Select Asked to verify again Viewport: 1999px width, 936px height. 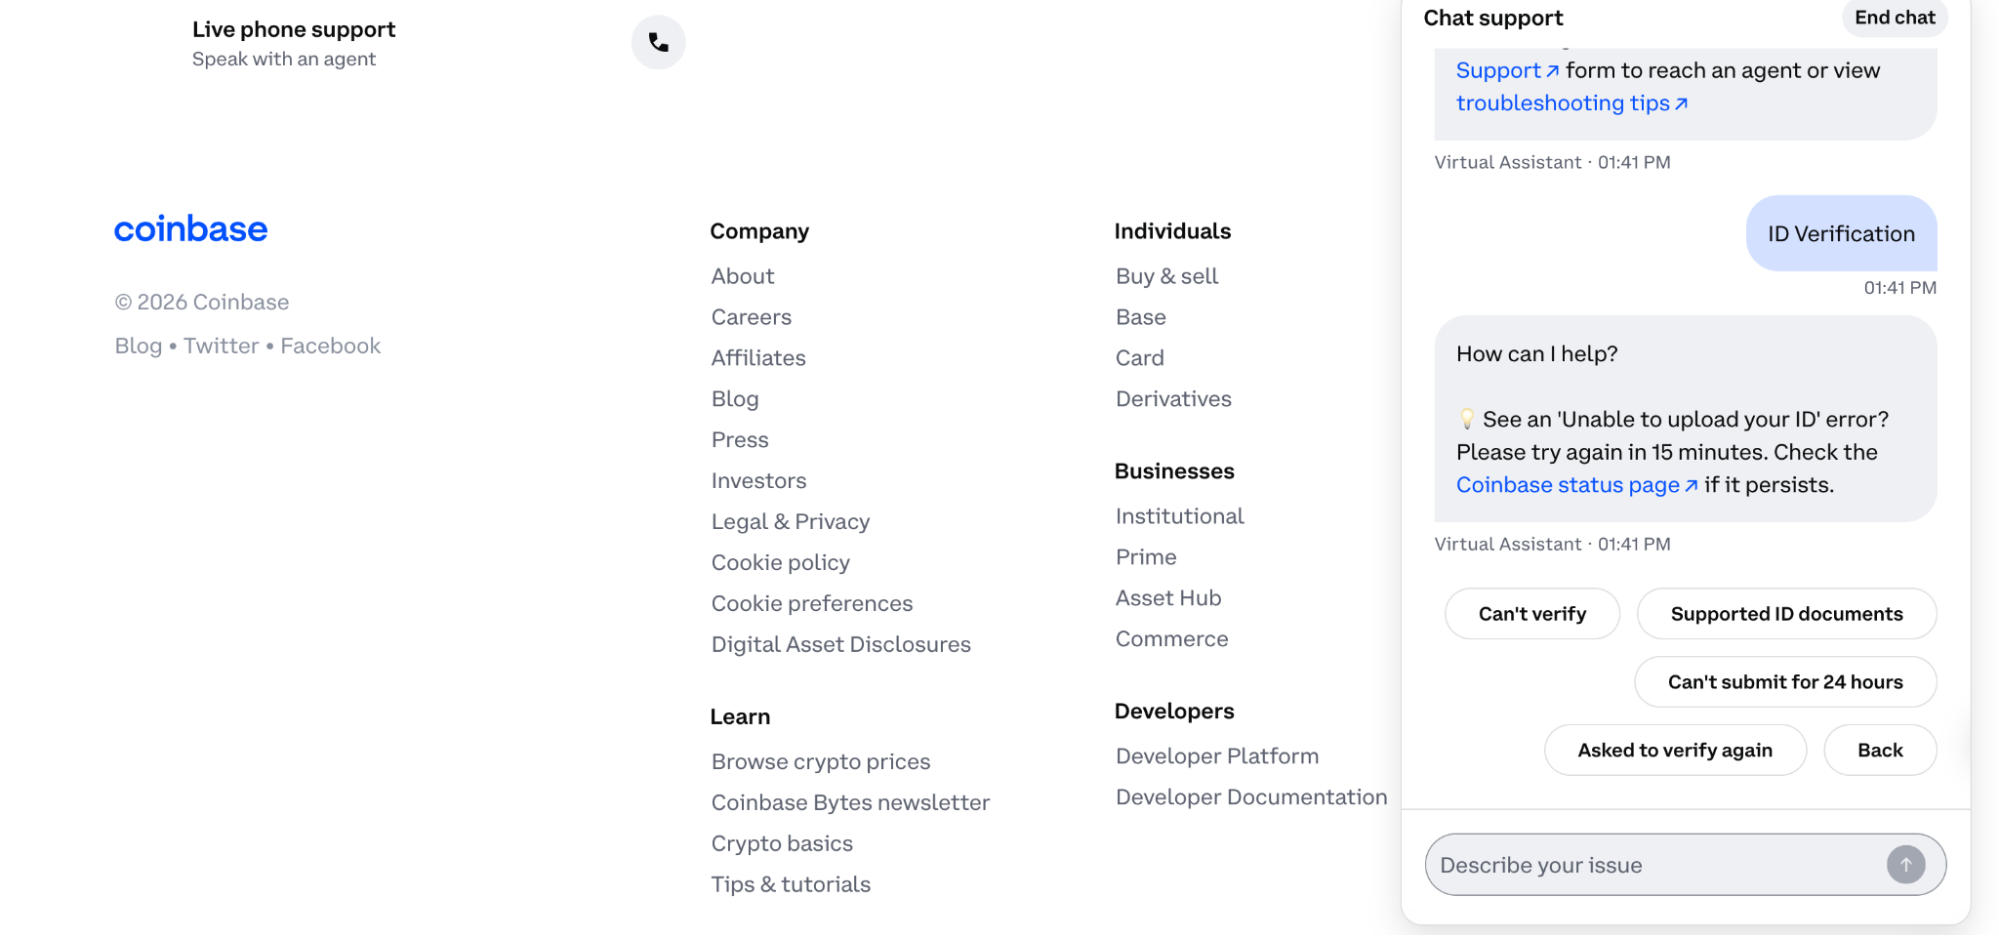pyautogui.click(x=1675, y=749)
